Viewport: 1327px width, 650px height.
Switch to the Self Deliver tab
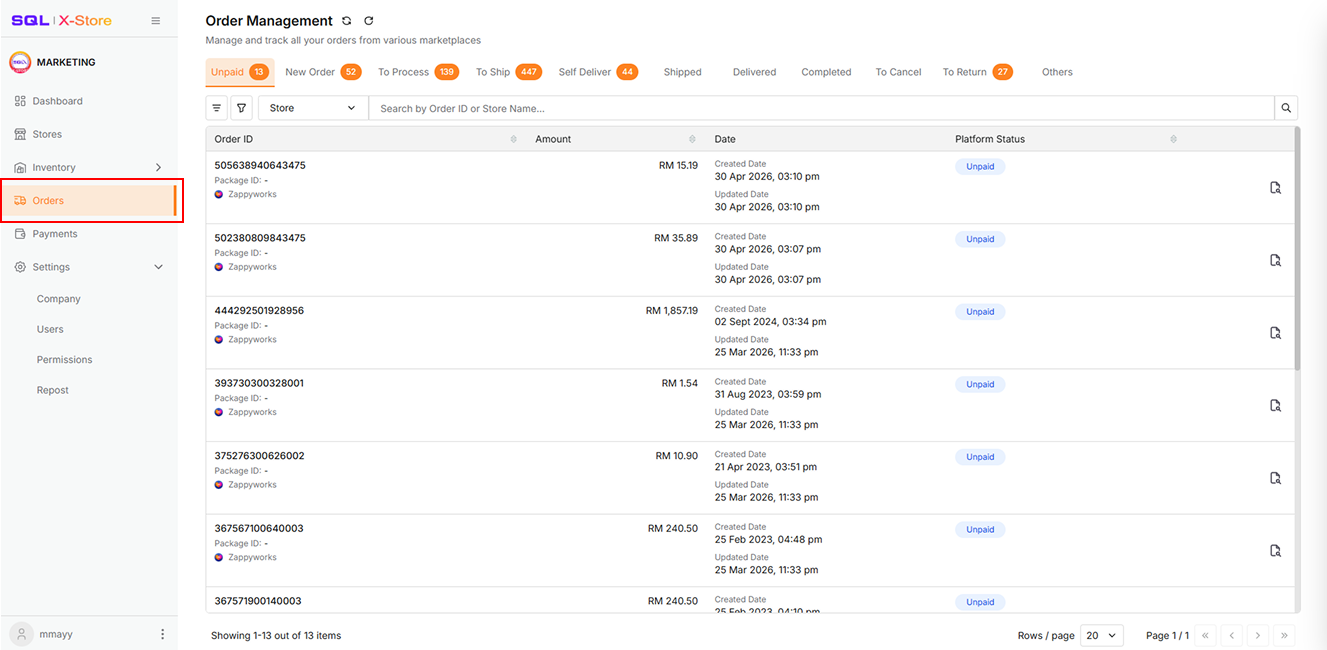[598, 72]
